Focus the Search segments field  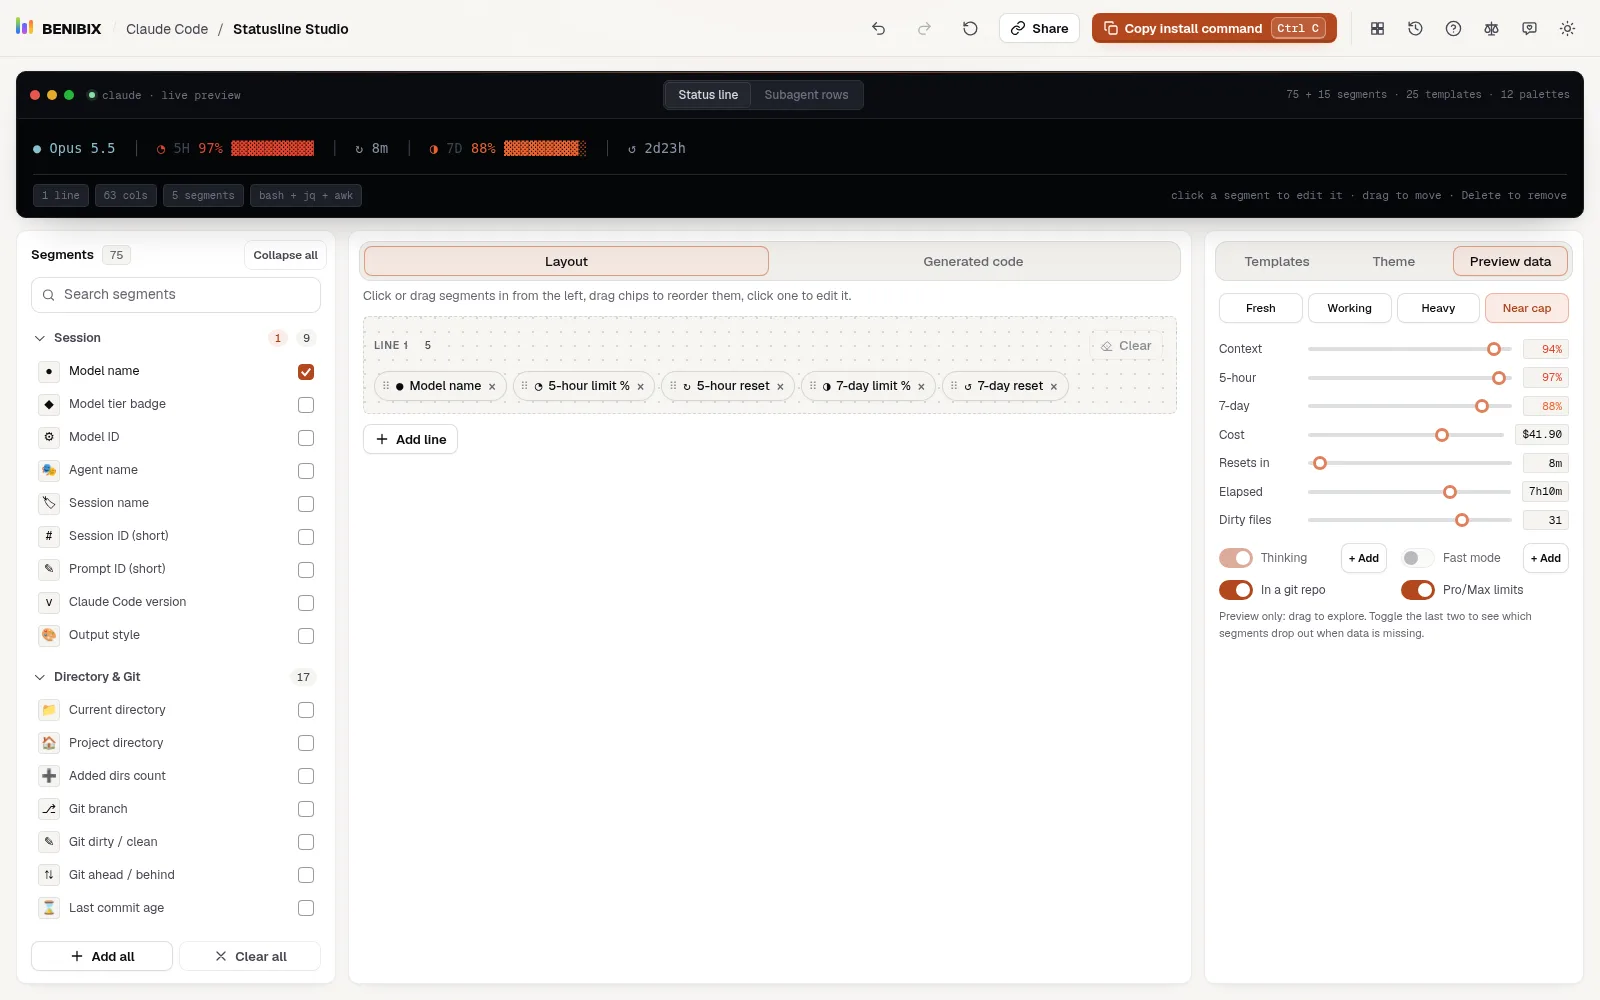[176, 295]
